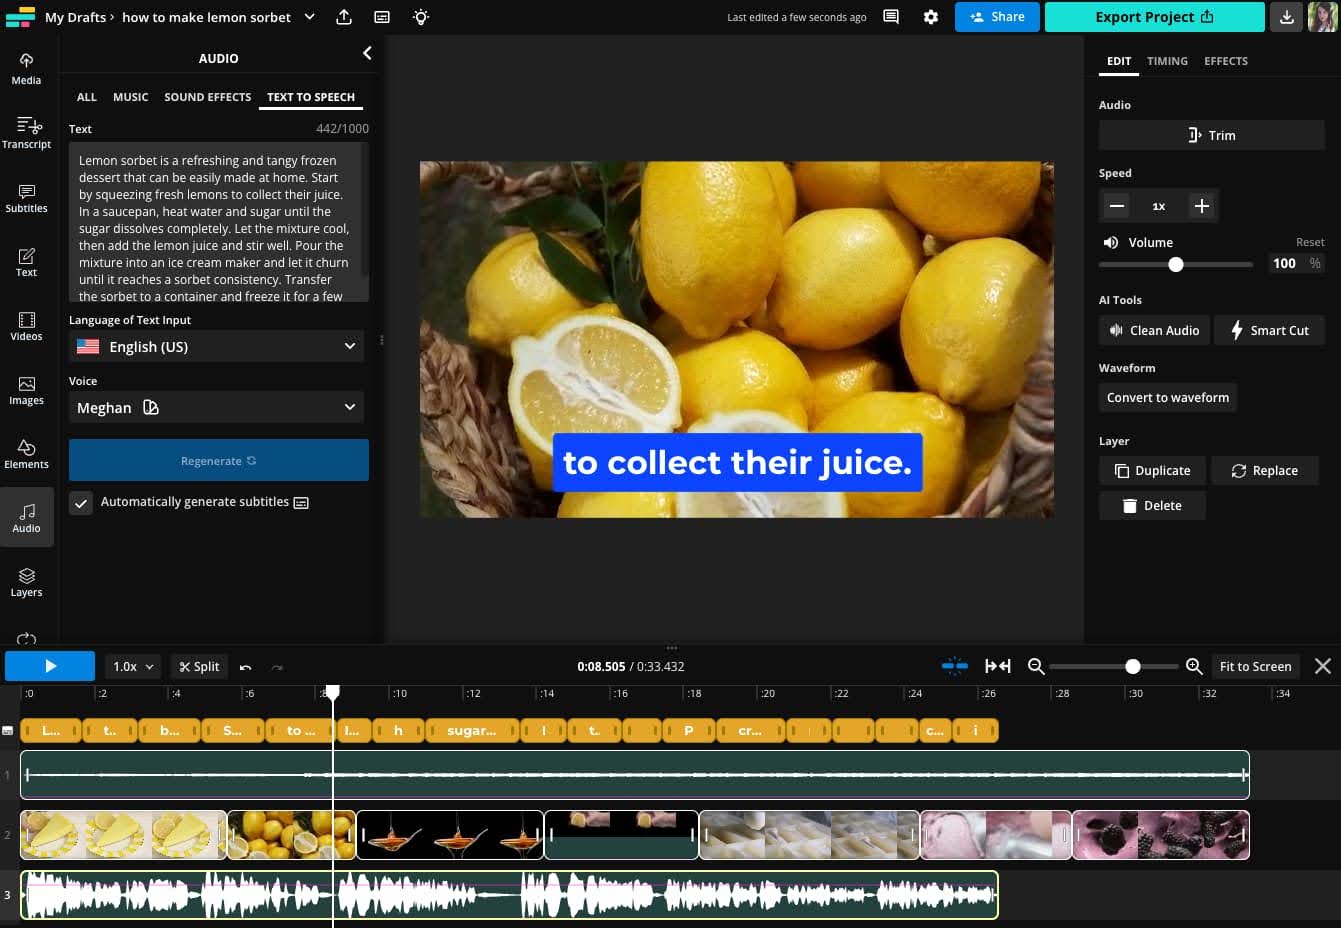
Task: Click the download icon next to Export
Action: pos(1287,17)
